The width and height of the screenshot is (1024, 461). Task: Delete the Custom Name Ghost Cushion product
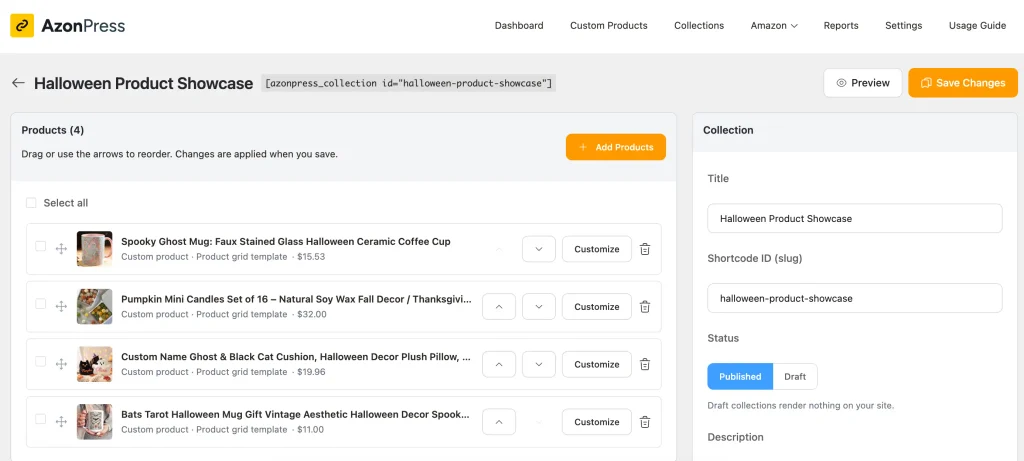click(645, 364)
